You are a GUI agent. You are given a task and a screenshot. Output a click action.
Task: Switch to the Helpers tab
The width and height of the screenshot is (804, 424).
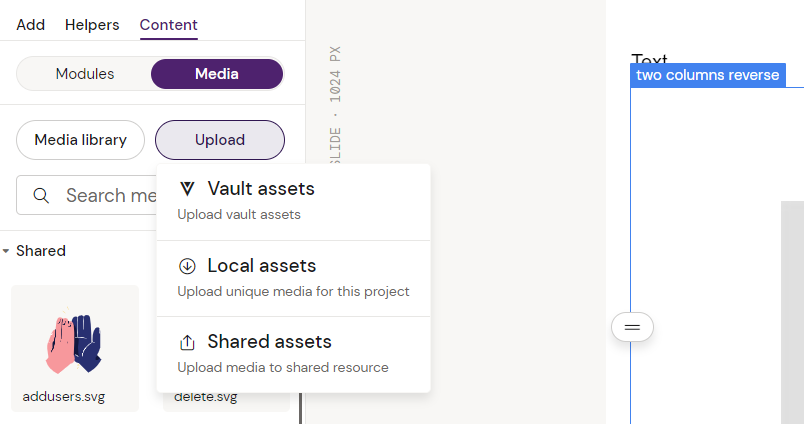[x=92, y=25]
